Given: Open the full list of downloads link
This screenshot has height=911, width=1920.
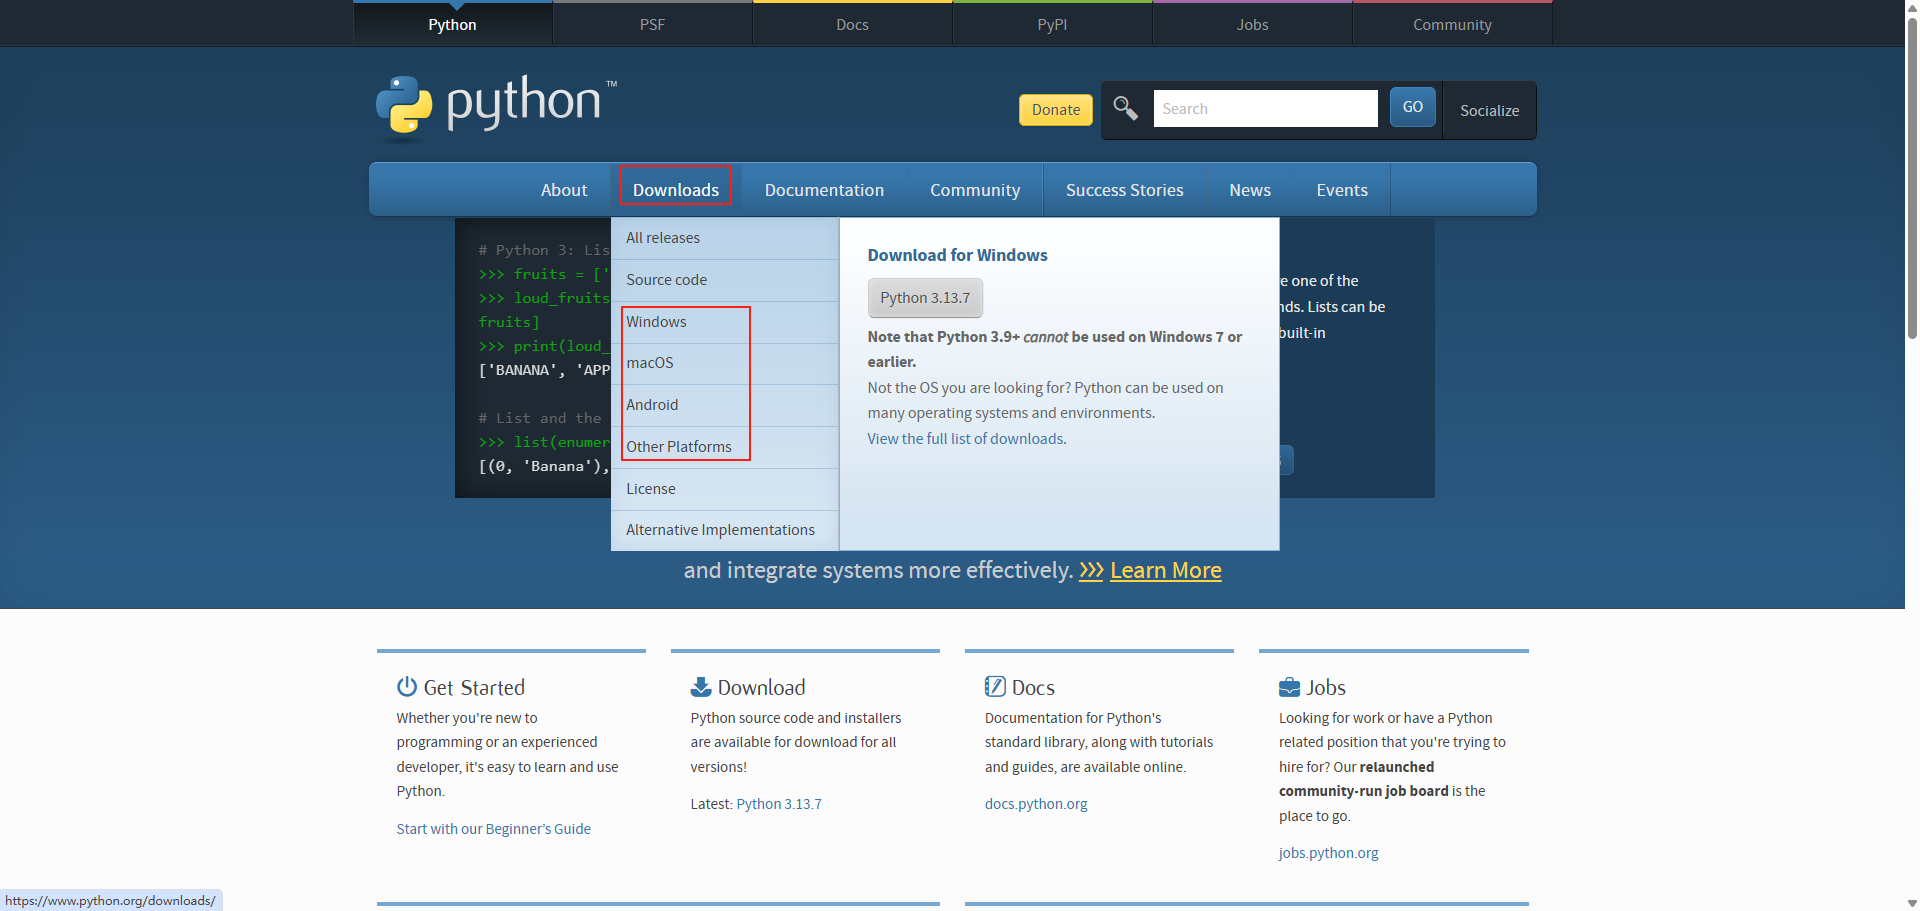Looking at the screenshot, I should coord(965,438).
